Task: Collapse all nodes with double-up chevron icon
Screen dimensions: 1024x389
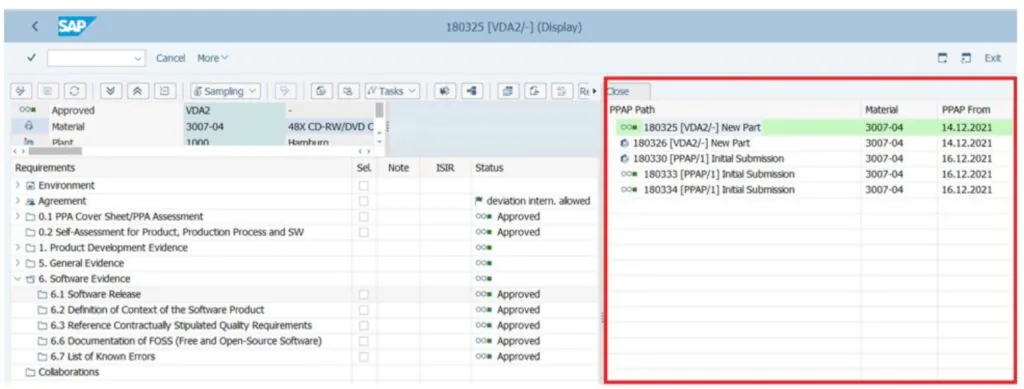Action: [x=137, y=91]
